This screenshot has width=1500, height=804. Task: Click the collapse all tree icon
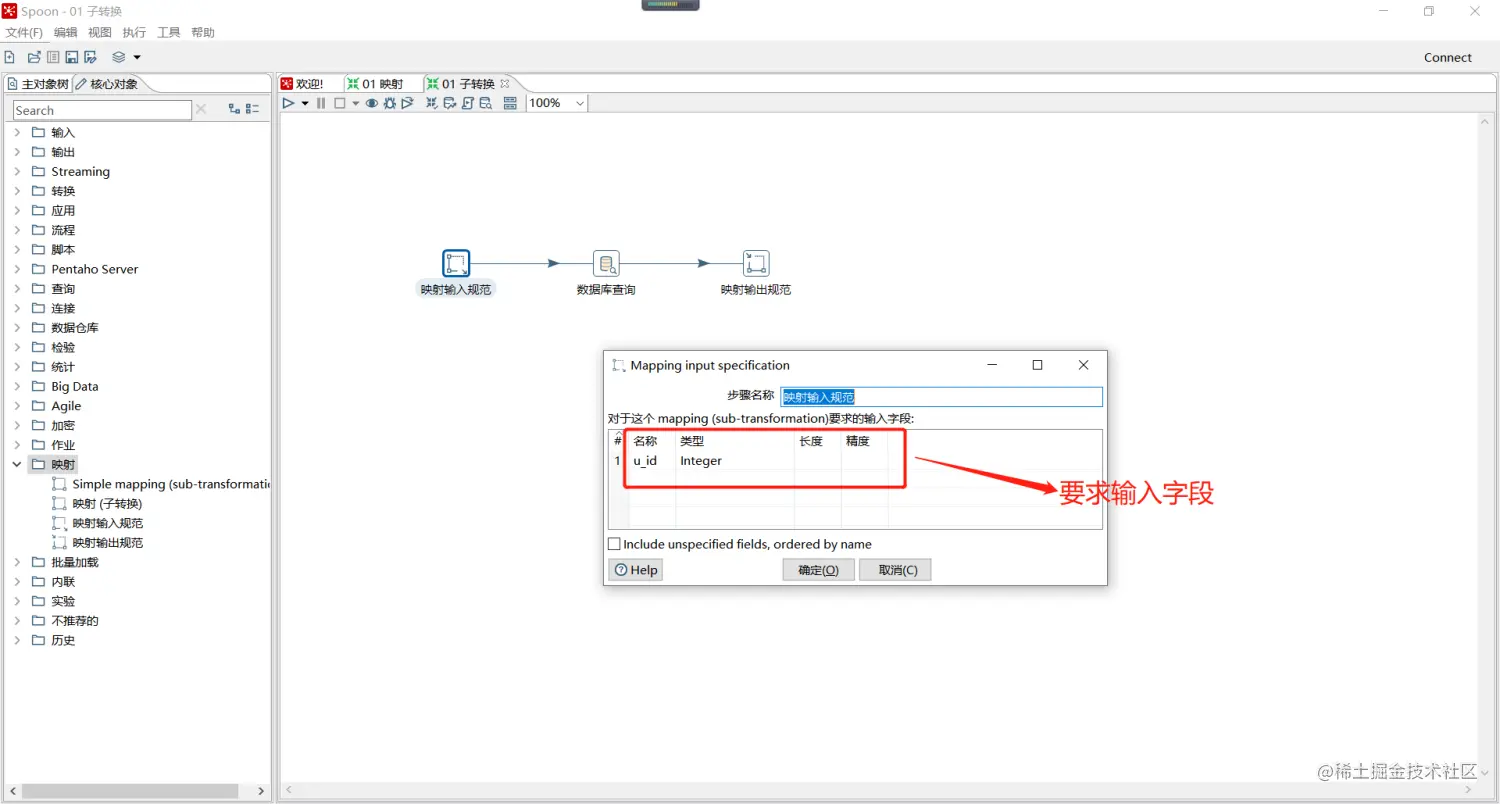[253, 109]
